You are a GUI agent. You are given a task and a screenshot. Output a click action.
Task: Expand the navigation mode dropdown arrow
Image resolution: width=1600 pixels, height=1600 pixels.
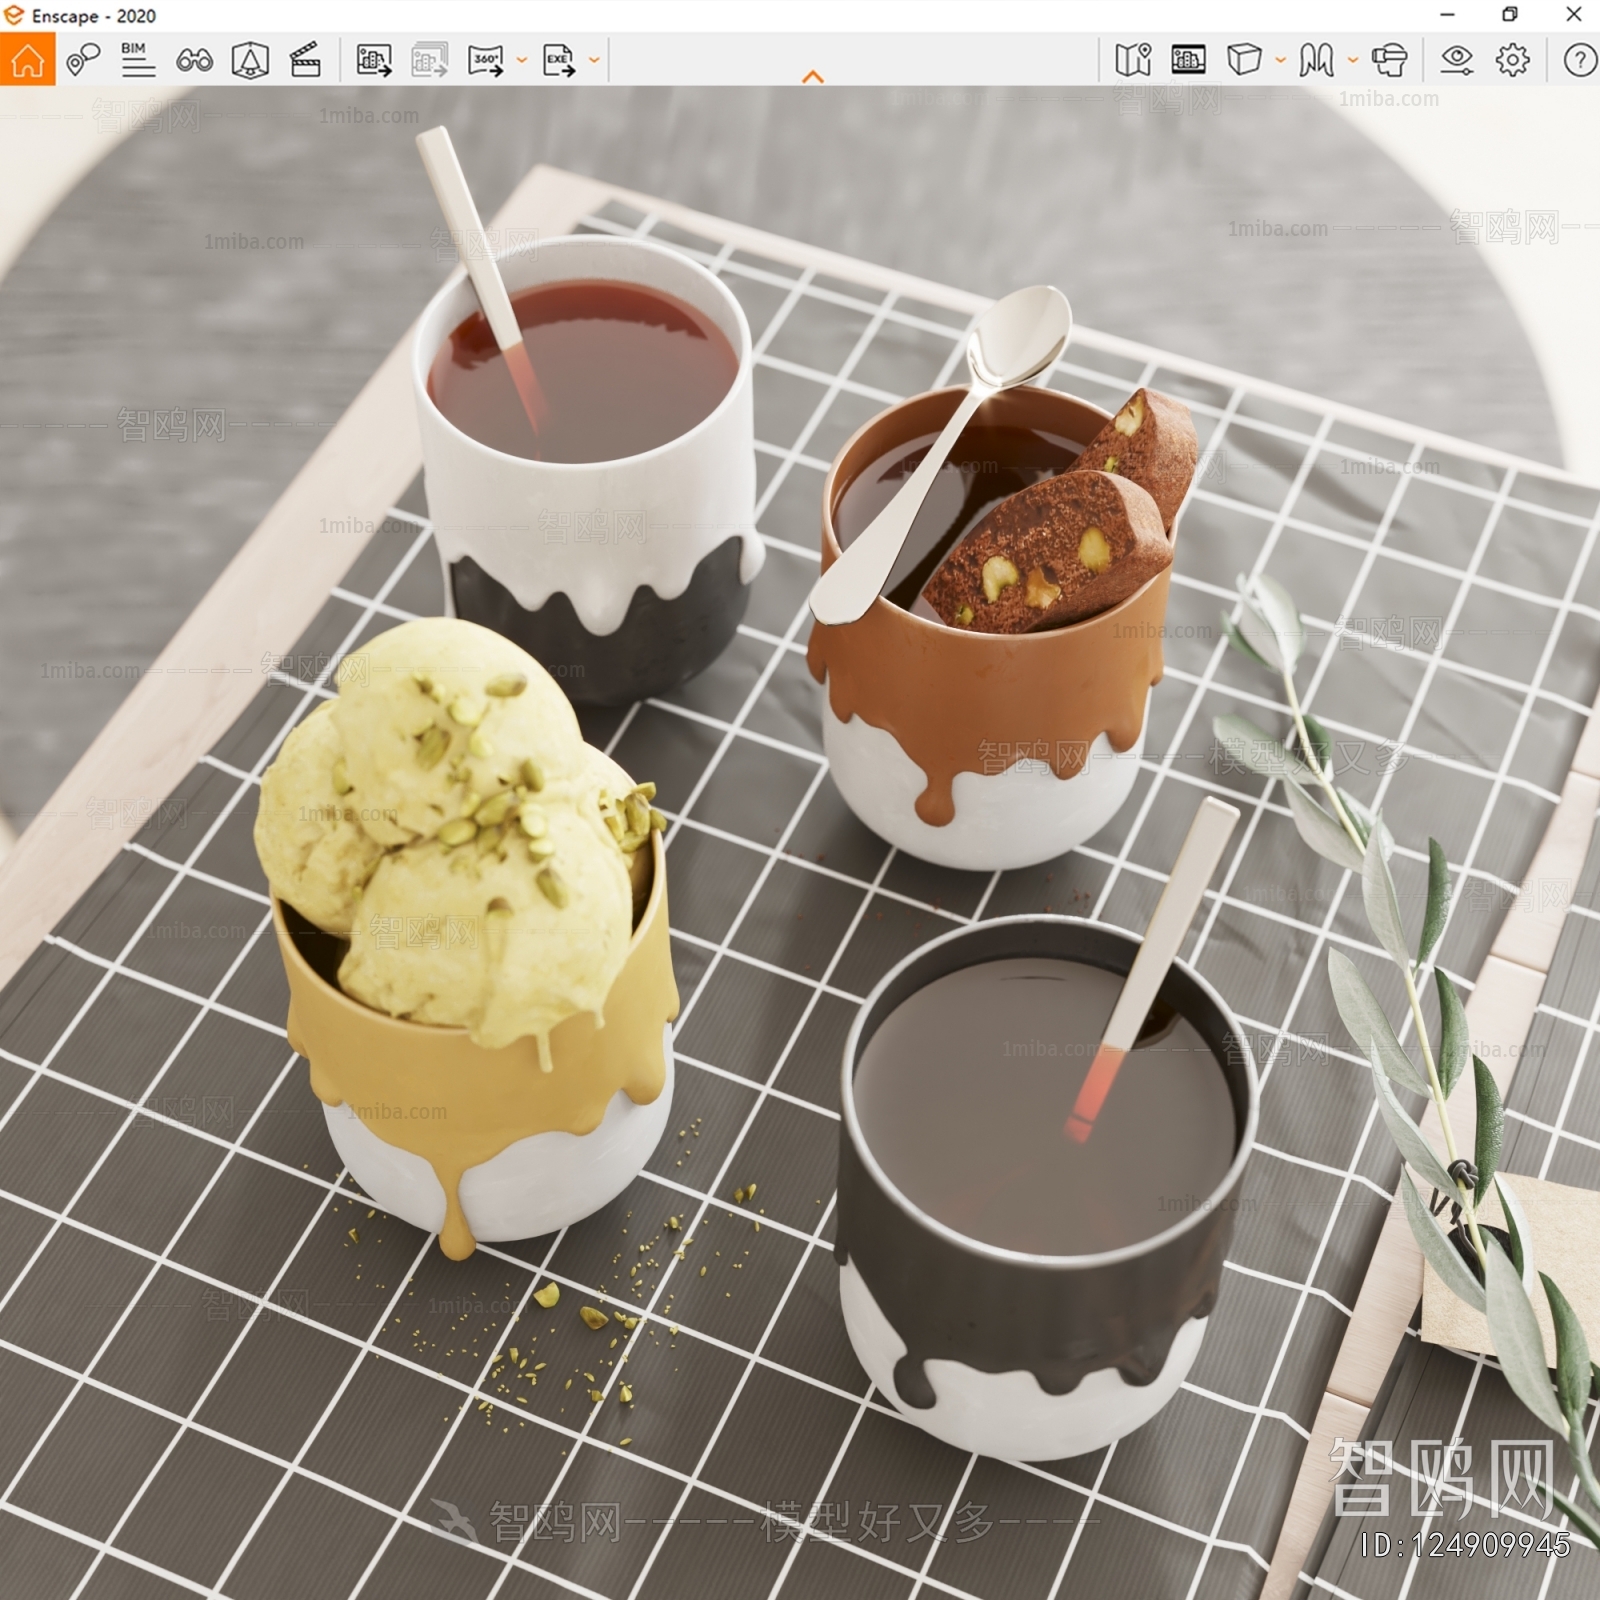(1352, 60)
